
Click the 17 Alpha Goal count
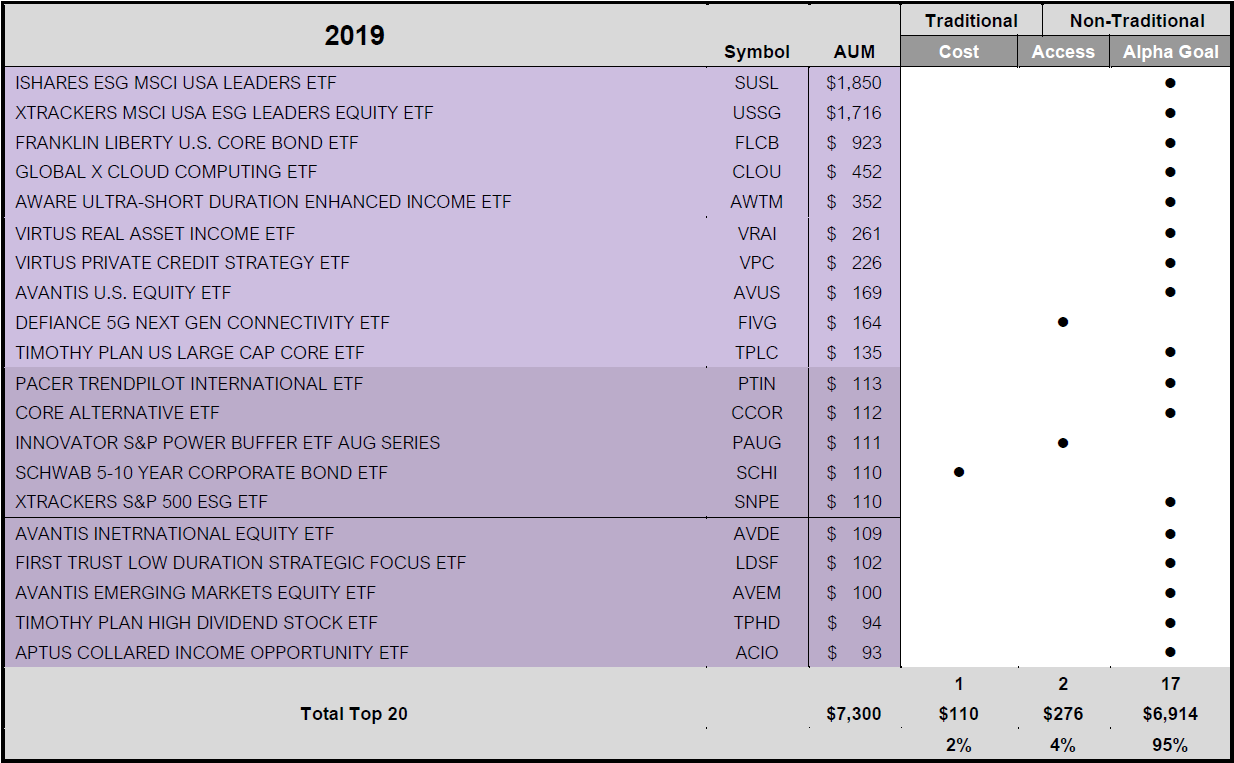[1170, 684]
